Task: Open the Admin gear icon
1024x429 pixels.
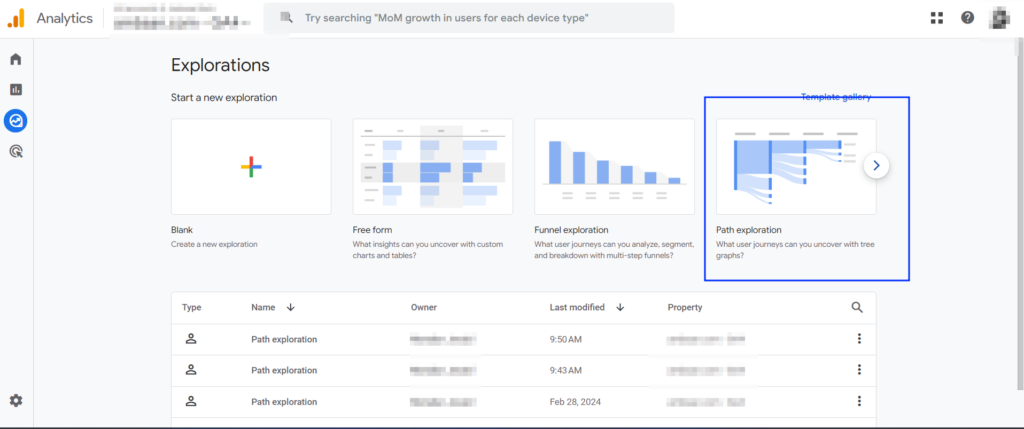Action: pyautogui.click(x=16, y=401)
